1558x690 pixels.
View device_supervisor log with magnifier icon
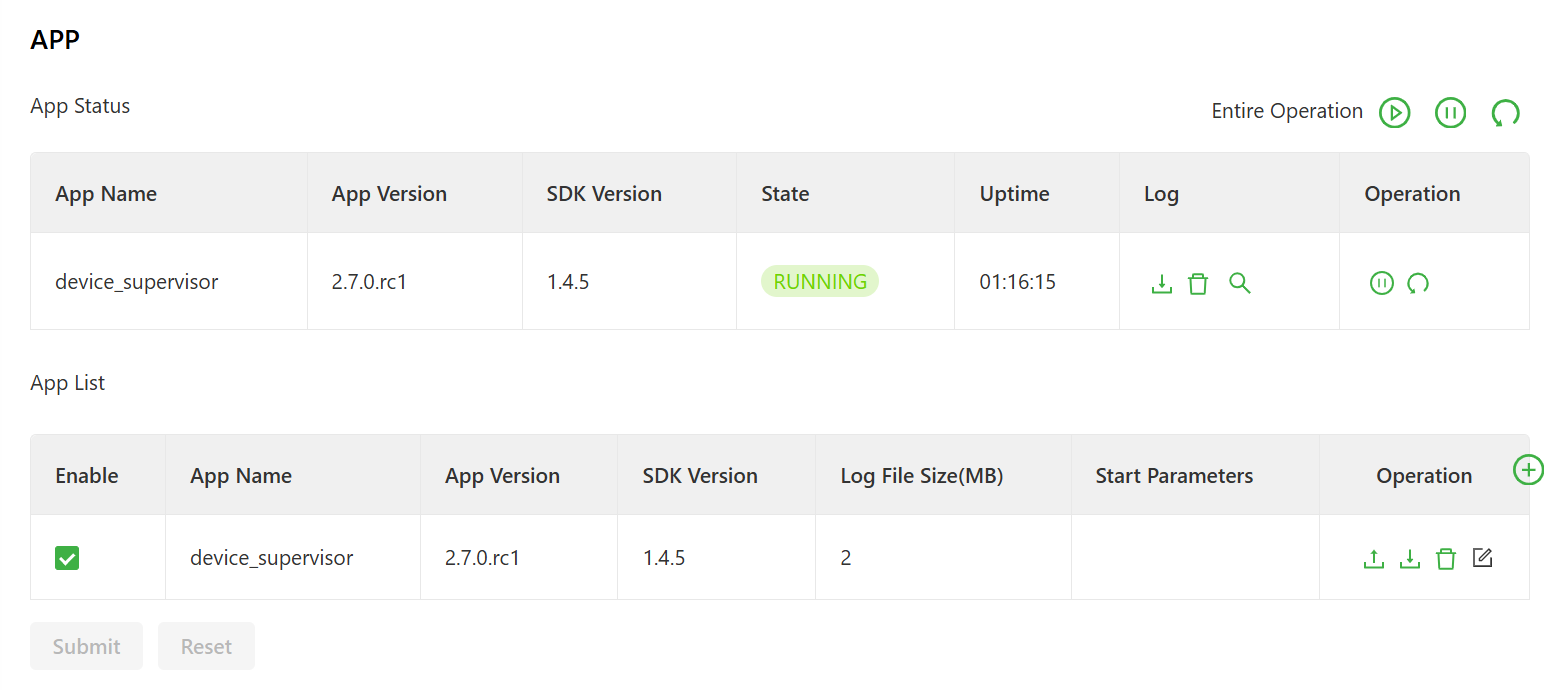pyautogui.click(x=1240, y=283)
